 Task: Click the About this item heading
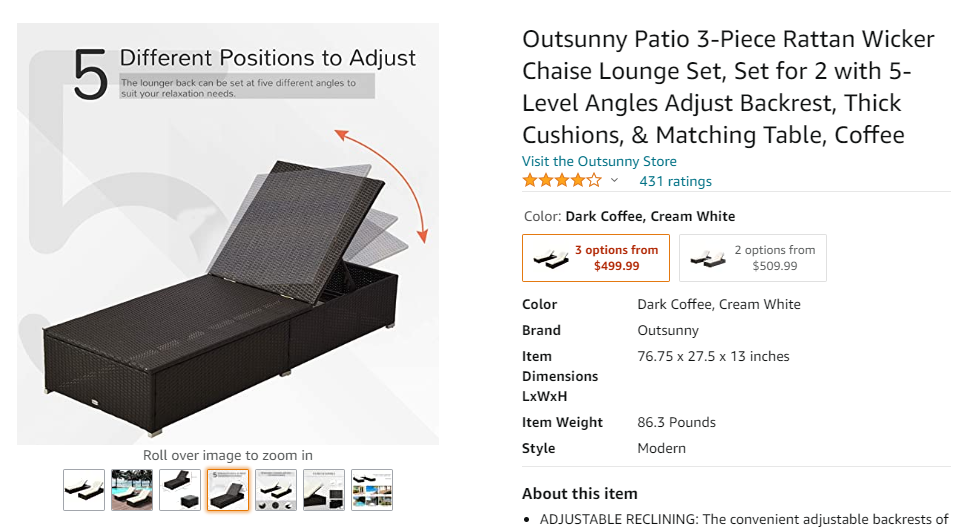pyautogui.click(x=580, y=494)
